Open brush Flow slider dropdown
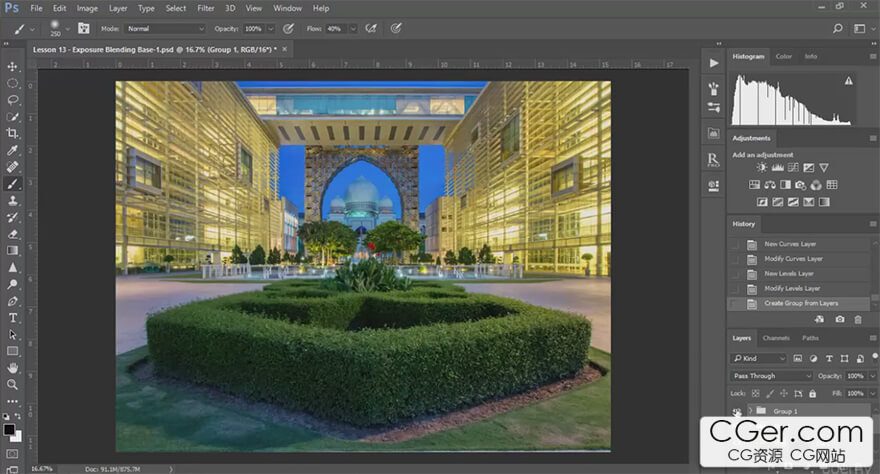Image resolution: width=880 pixels, height=474 pixels. coord(353,29)
